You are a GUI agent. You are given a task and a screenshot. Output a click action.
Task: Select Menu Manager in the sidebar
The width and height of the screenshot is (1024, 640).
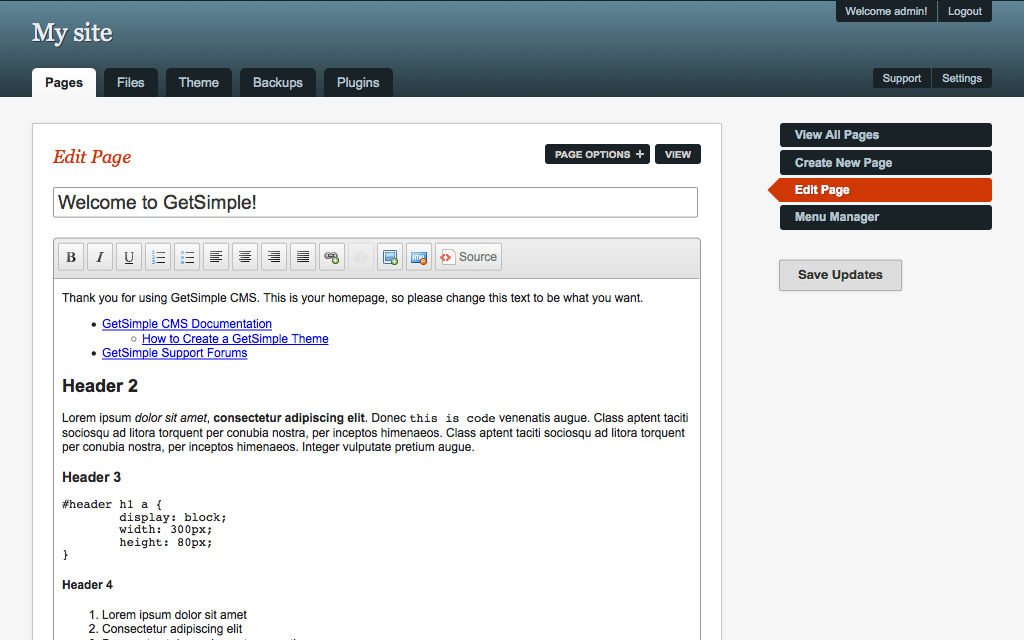[885, 217]
